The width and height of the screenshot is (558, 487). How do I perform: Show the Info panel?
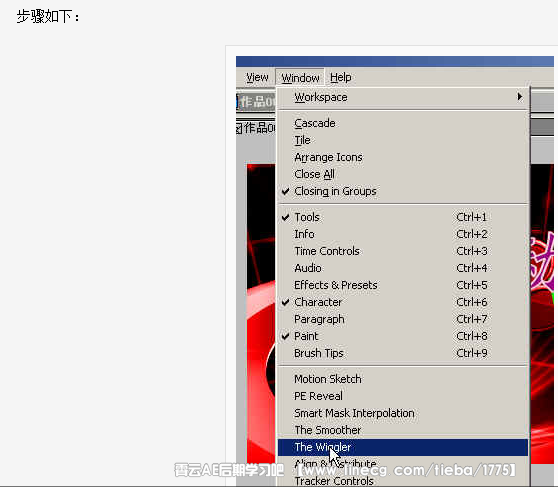pyautogui.click(x=403, y=234)
